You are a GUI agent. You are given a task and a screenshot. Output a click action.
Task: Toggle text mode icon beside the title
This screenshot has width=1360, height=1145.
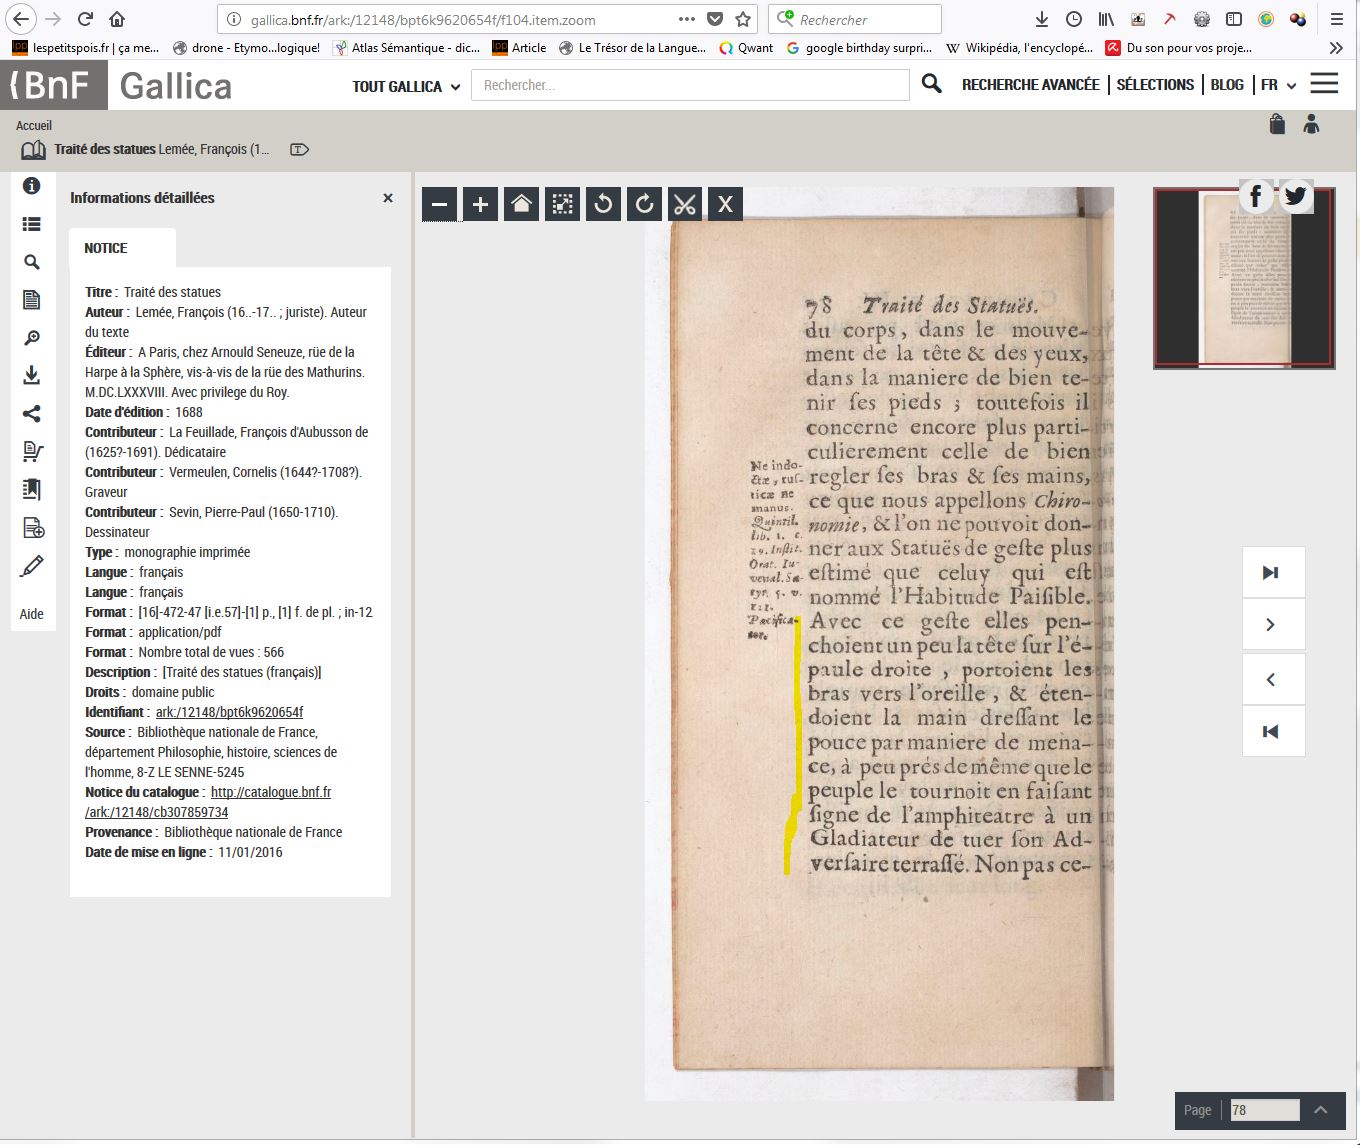tap(299, 150)
